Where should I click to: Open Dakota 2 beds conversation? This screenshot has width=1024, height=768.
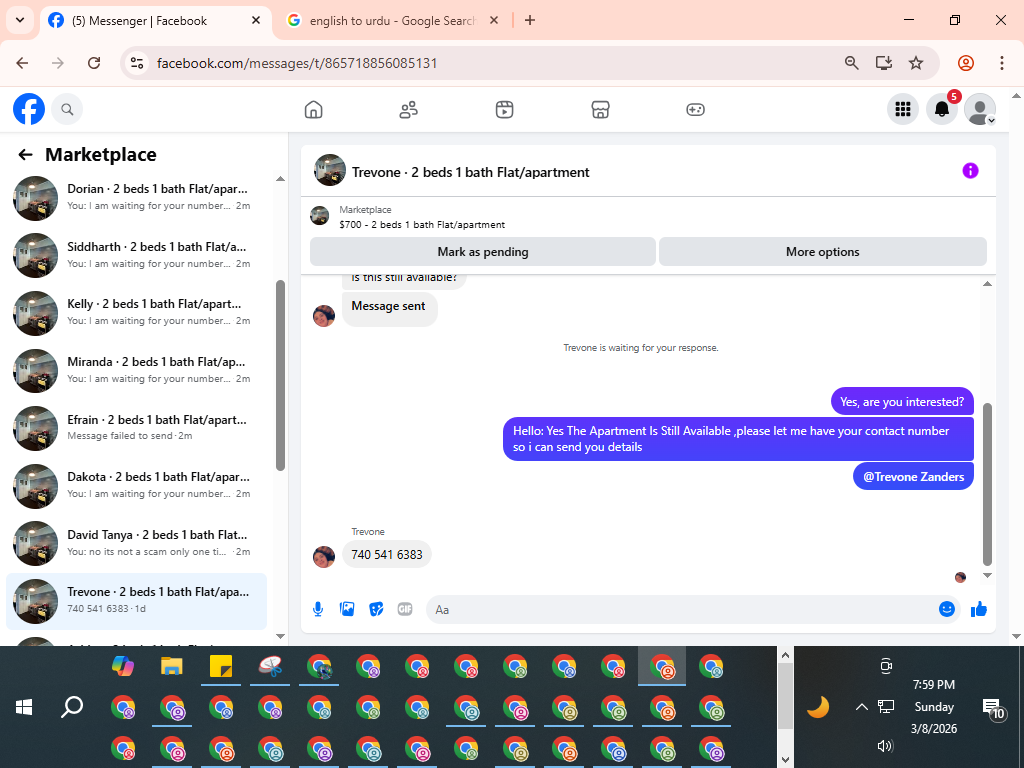[x=138, y=485]
